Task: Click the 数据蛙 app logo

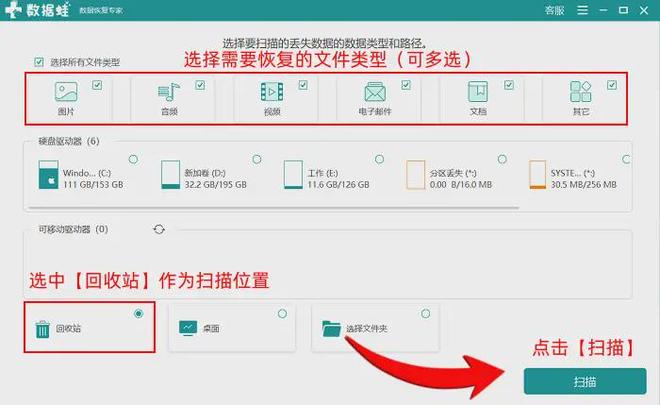Action: pyautogui.click(x=13, y=10)
